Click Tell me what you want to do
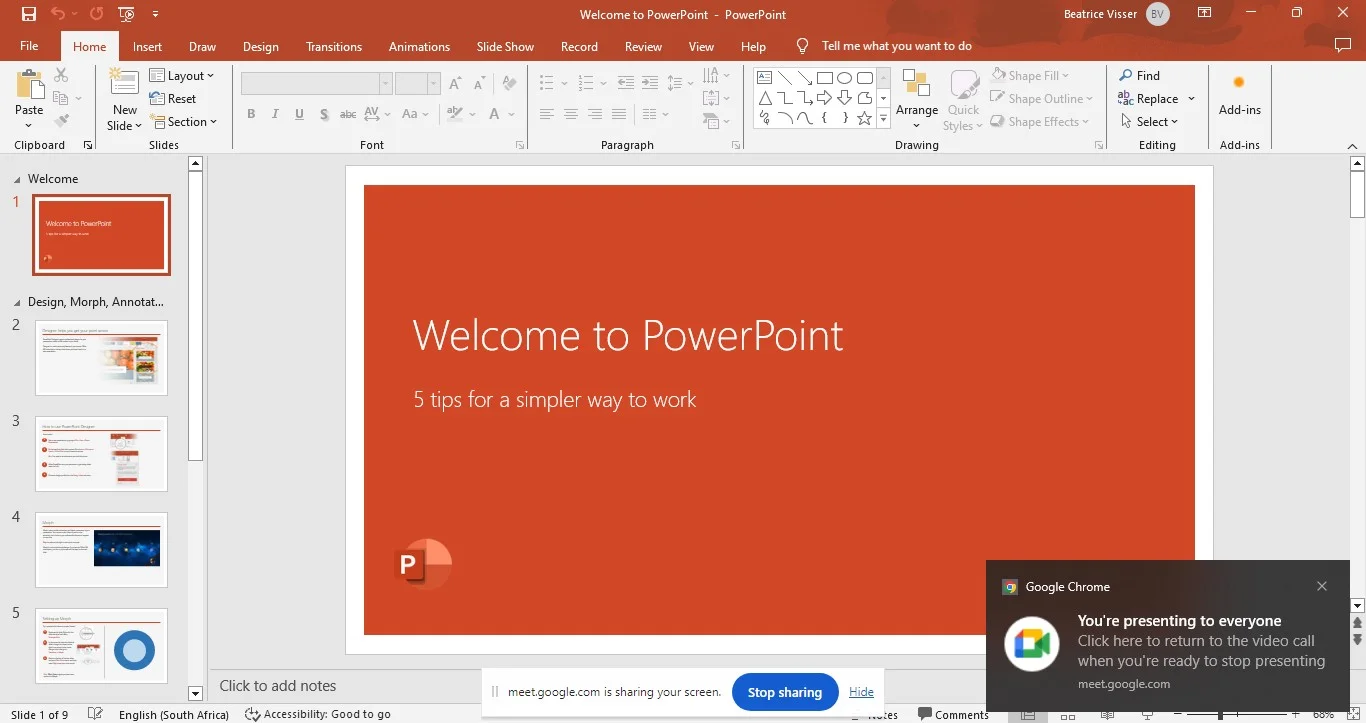Viewport: 1366px width, 723px height. pos(896,46)
